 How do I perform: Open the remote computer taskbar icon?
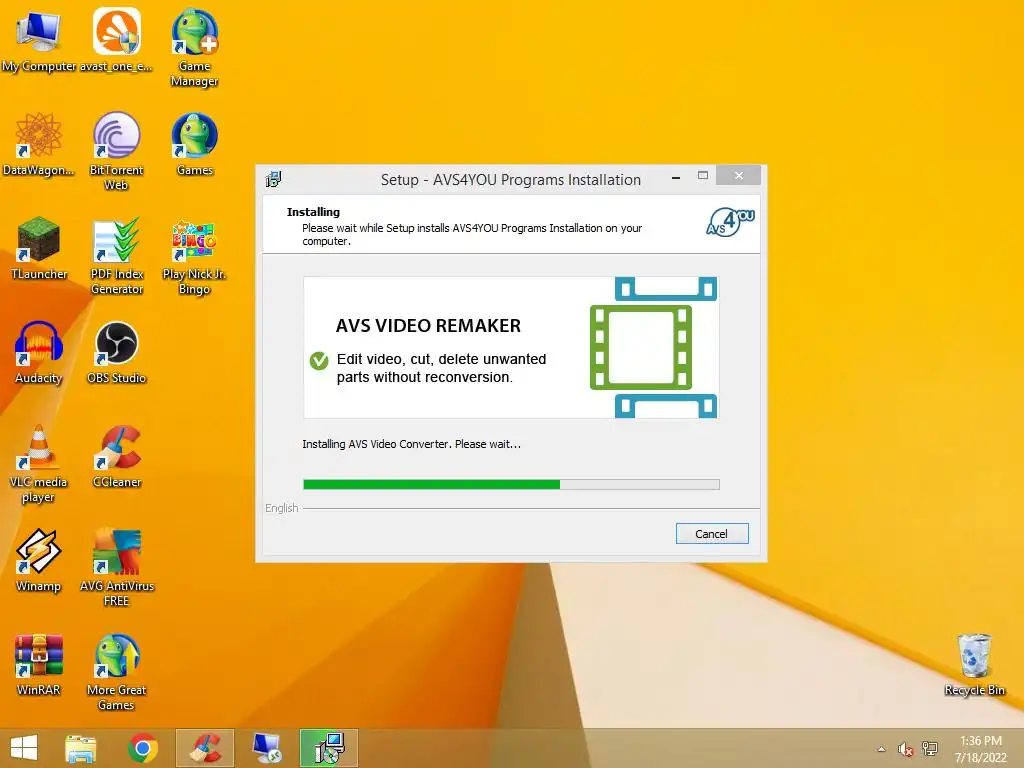tap(266, 748)
